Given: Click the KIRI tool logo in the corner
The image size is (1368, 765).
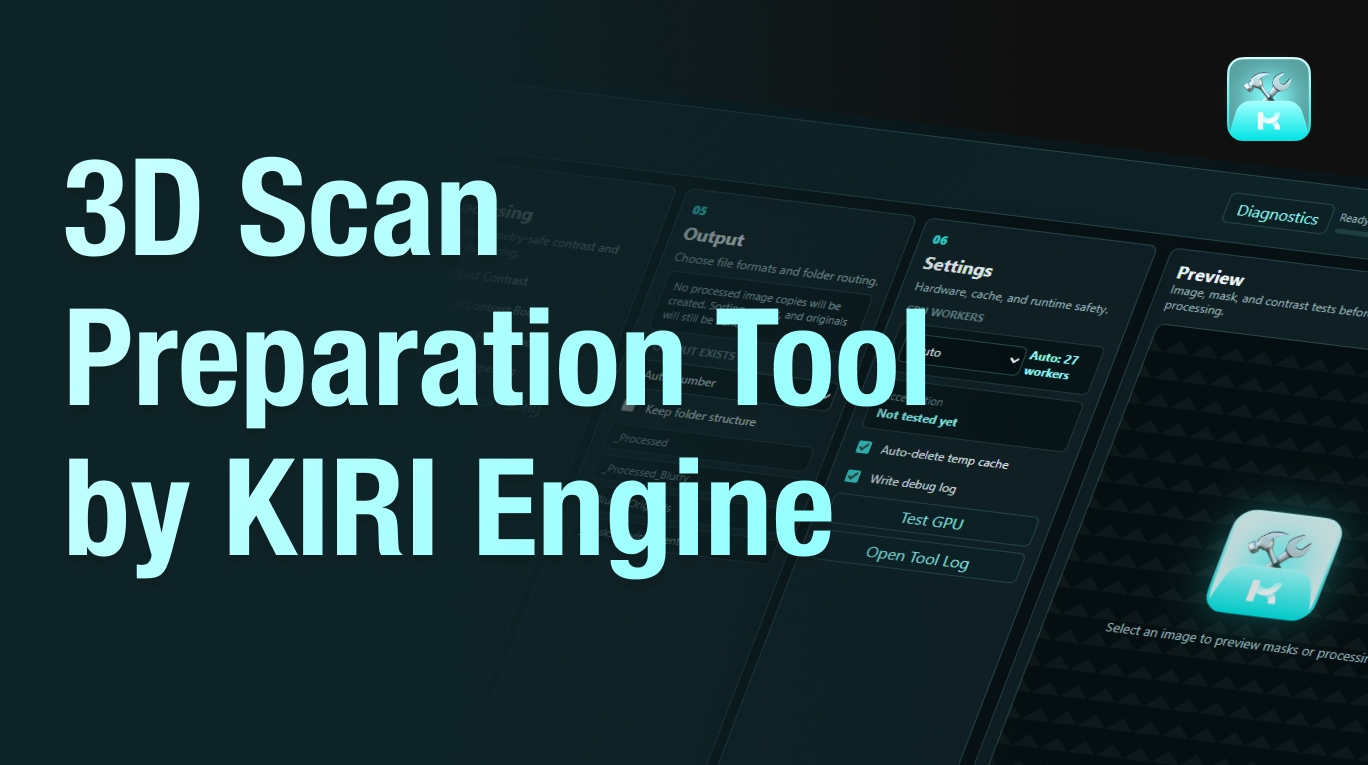Looking at the screenshot, I should pyautogui.click(x=1268, y=99).
